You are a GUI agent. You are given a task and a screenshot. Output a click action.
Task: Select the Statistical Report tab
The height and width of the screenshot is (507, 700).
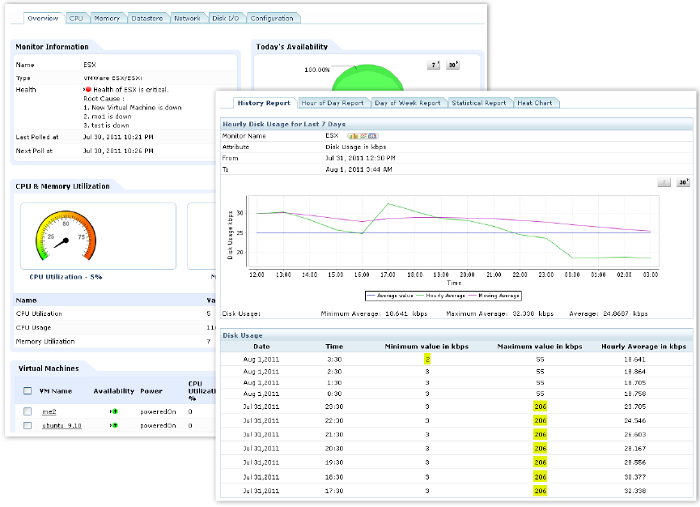(x=478, y=102)
